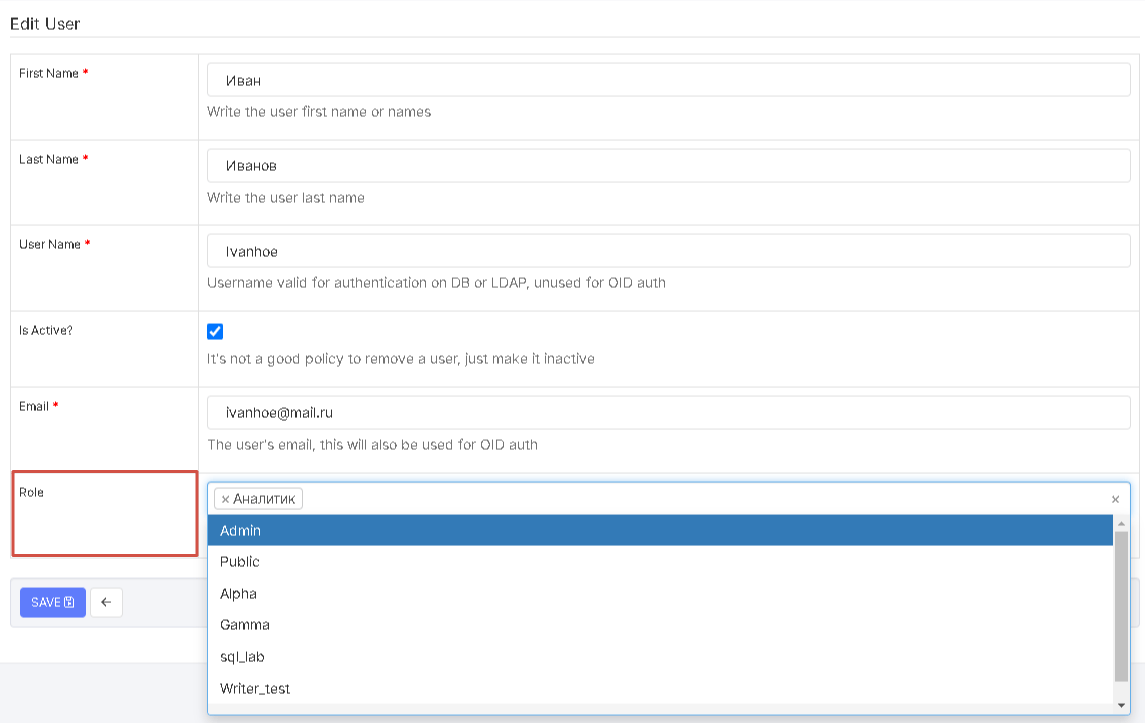Image resolution: width=1145 pixels, height=723 pixels.
Task: Click into the Email input
Action: [668, 413]
